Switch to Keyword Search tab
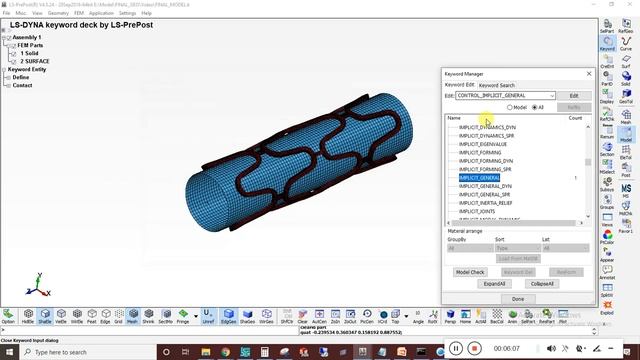Viewport: 640px width, 360px height. [497, 85]
